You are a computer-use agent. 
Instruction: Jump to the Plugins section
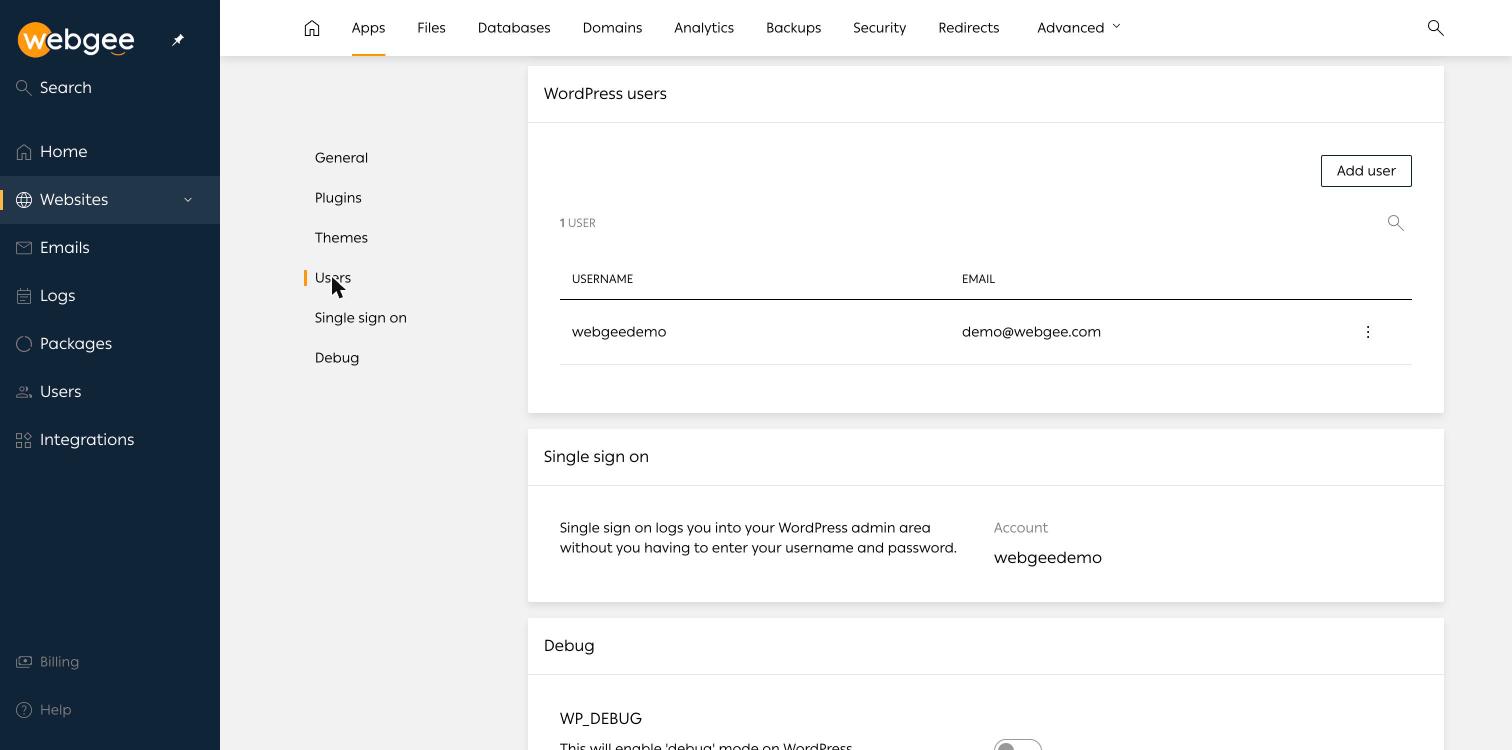(x=338, y=198)
